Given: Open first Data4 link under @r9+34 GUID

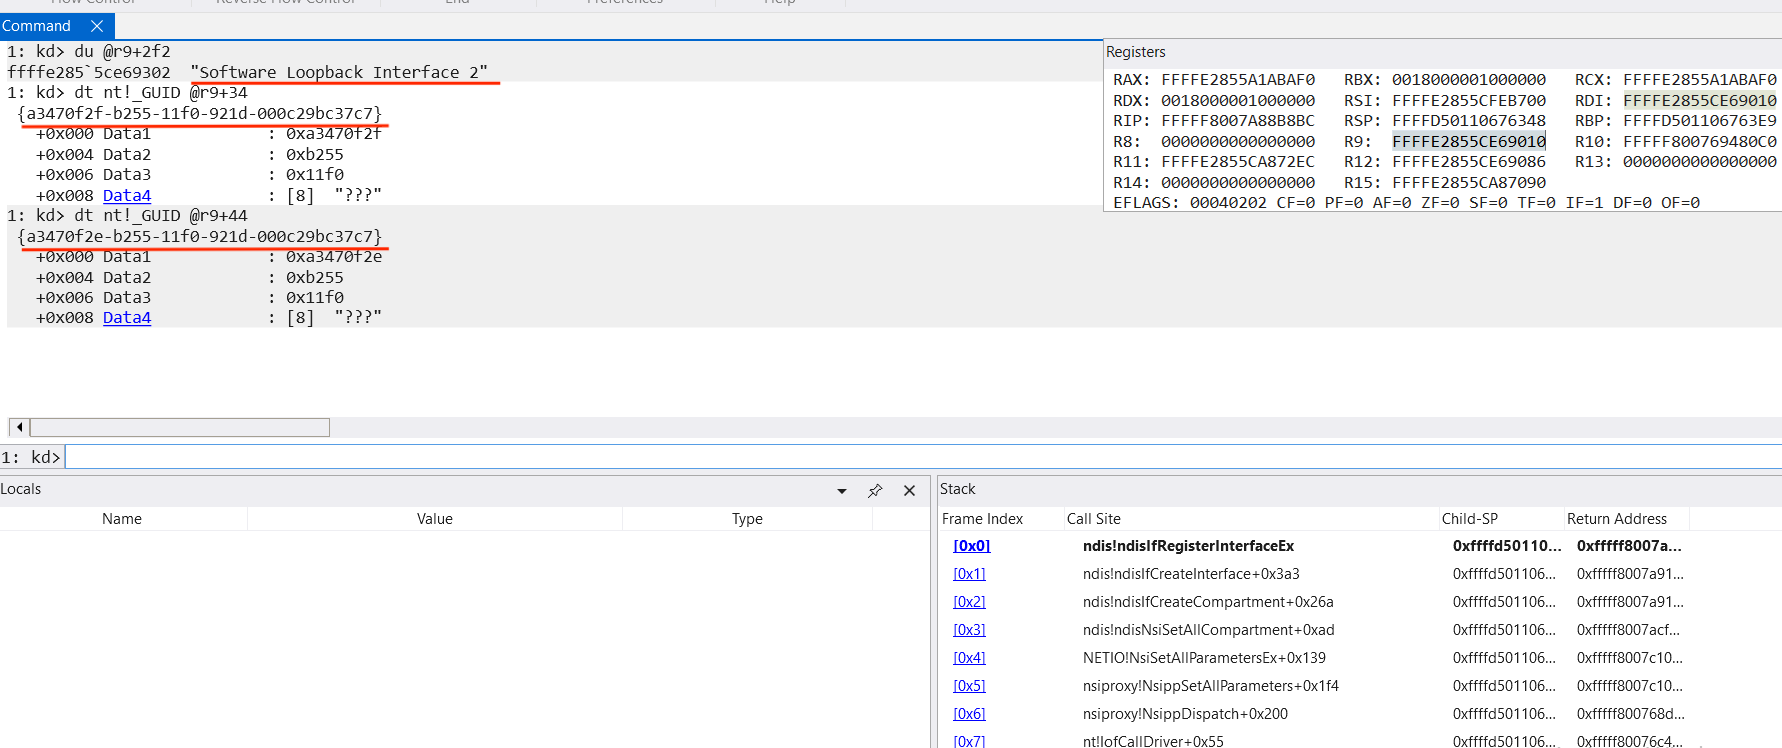Looking at the screenshot, I should pyautogui.click(x=127, y=196).
